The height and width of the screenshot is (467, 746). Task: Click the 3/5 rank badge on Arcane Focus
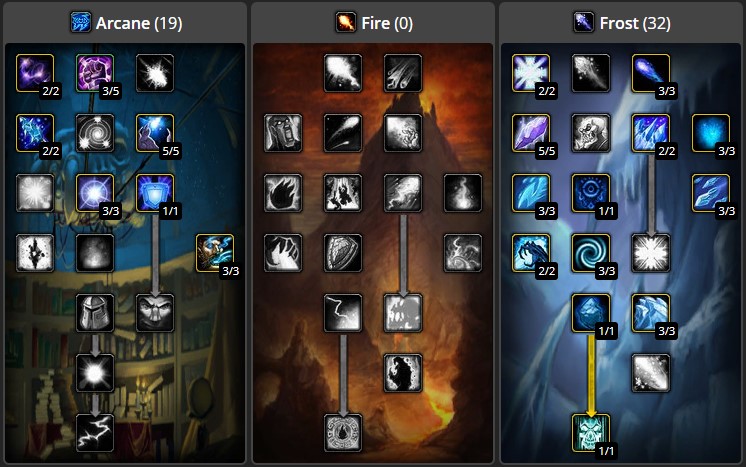(111, 90)
